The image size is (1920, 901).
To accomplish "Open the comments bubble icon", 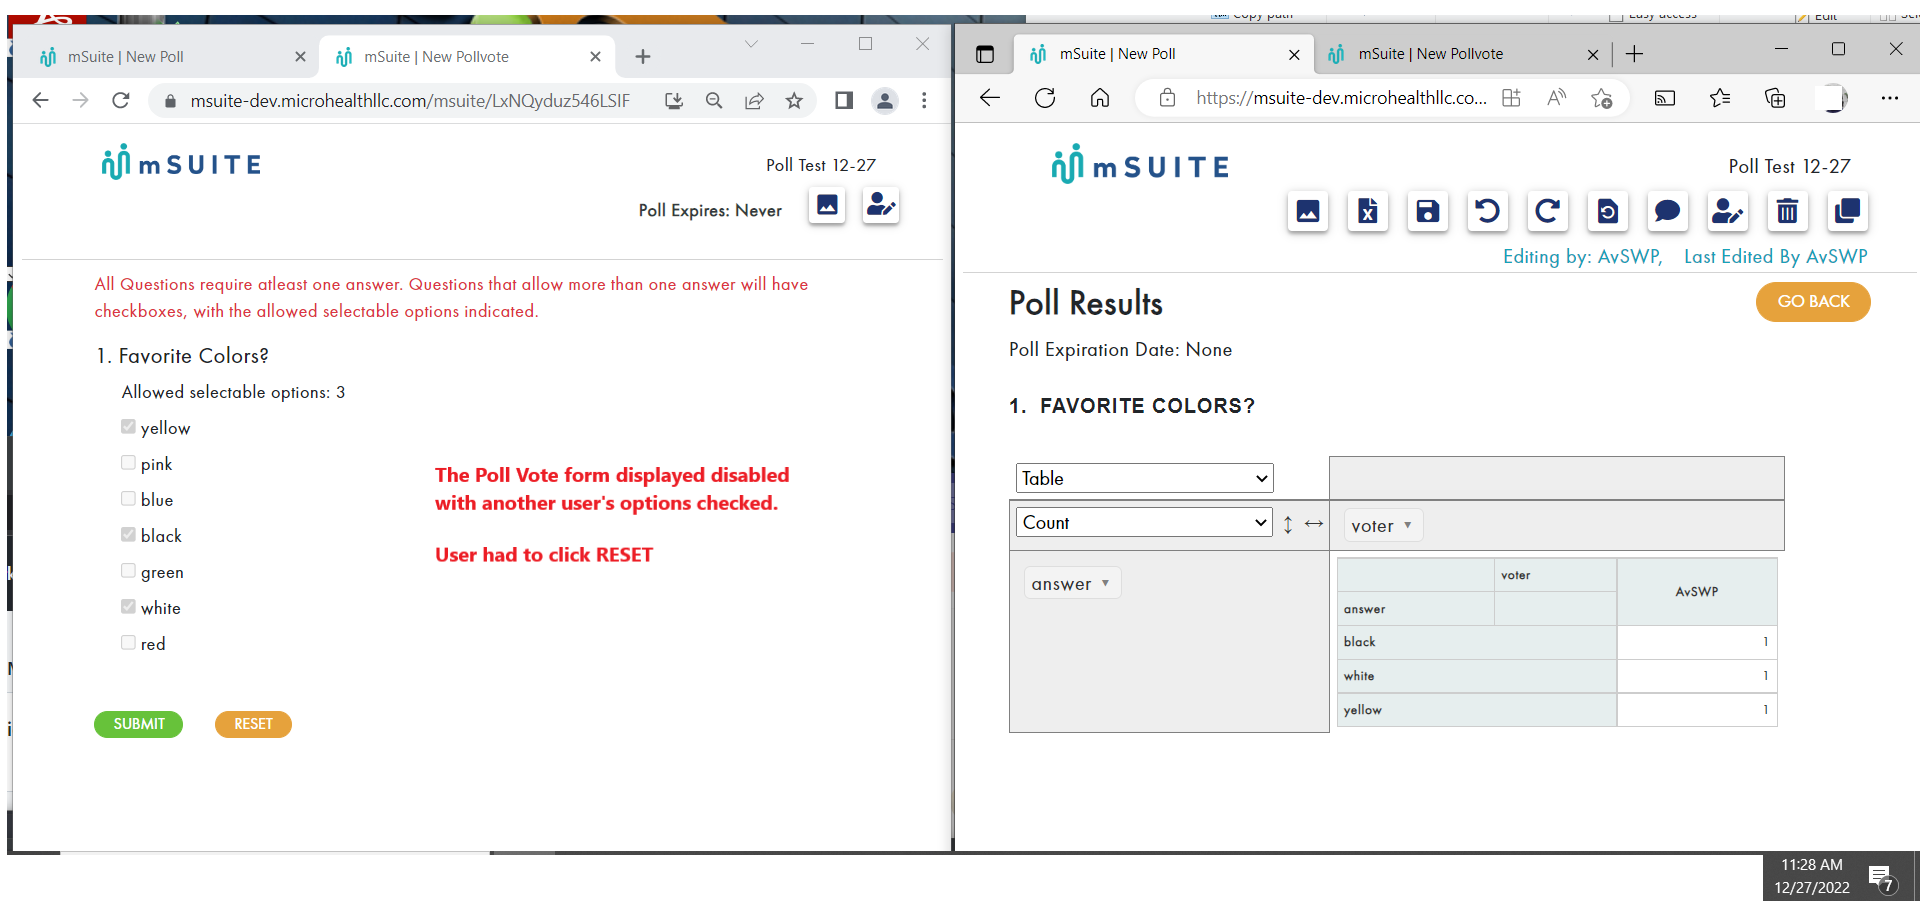I will (x=1667, y=211).
